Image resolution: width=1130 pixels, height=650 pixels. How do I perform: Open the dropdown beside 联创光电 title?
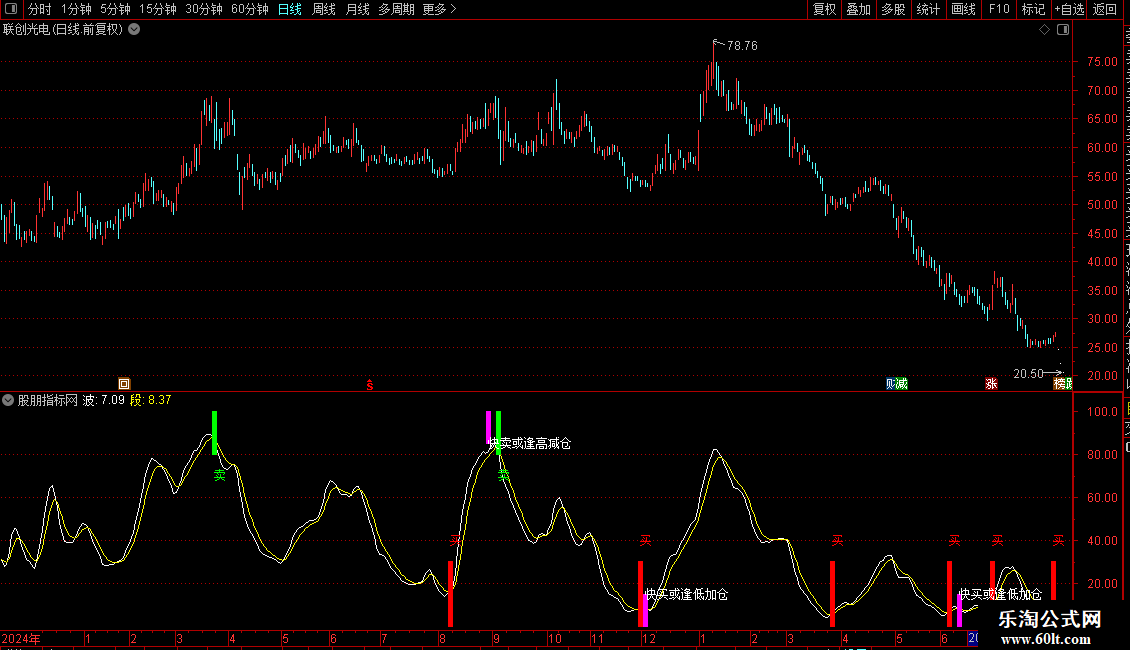click(x=134, y=30)
